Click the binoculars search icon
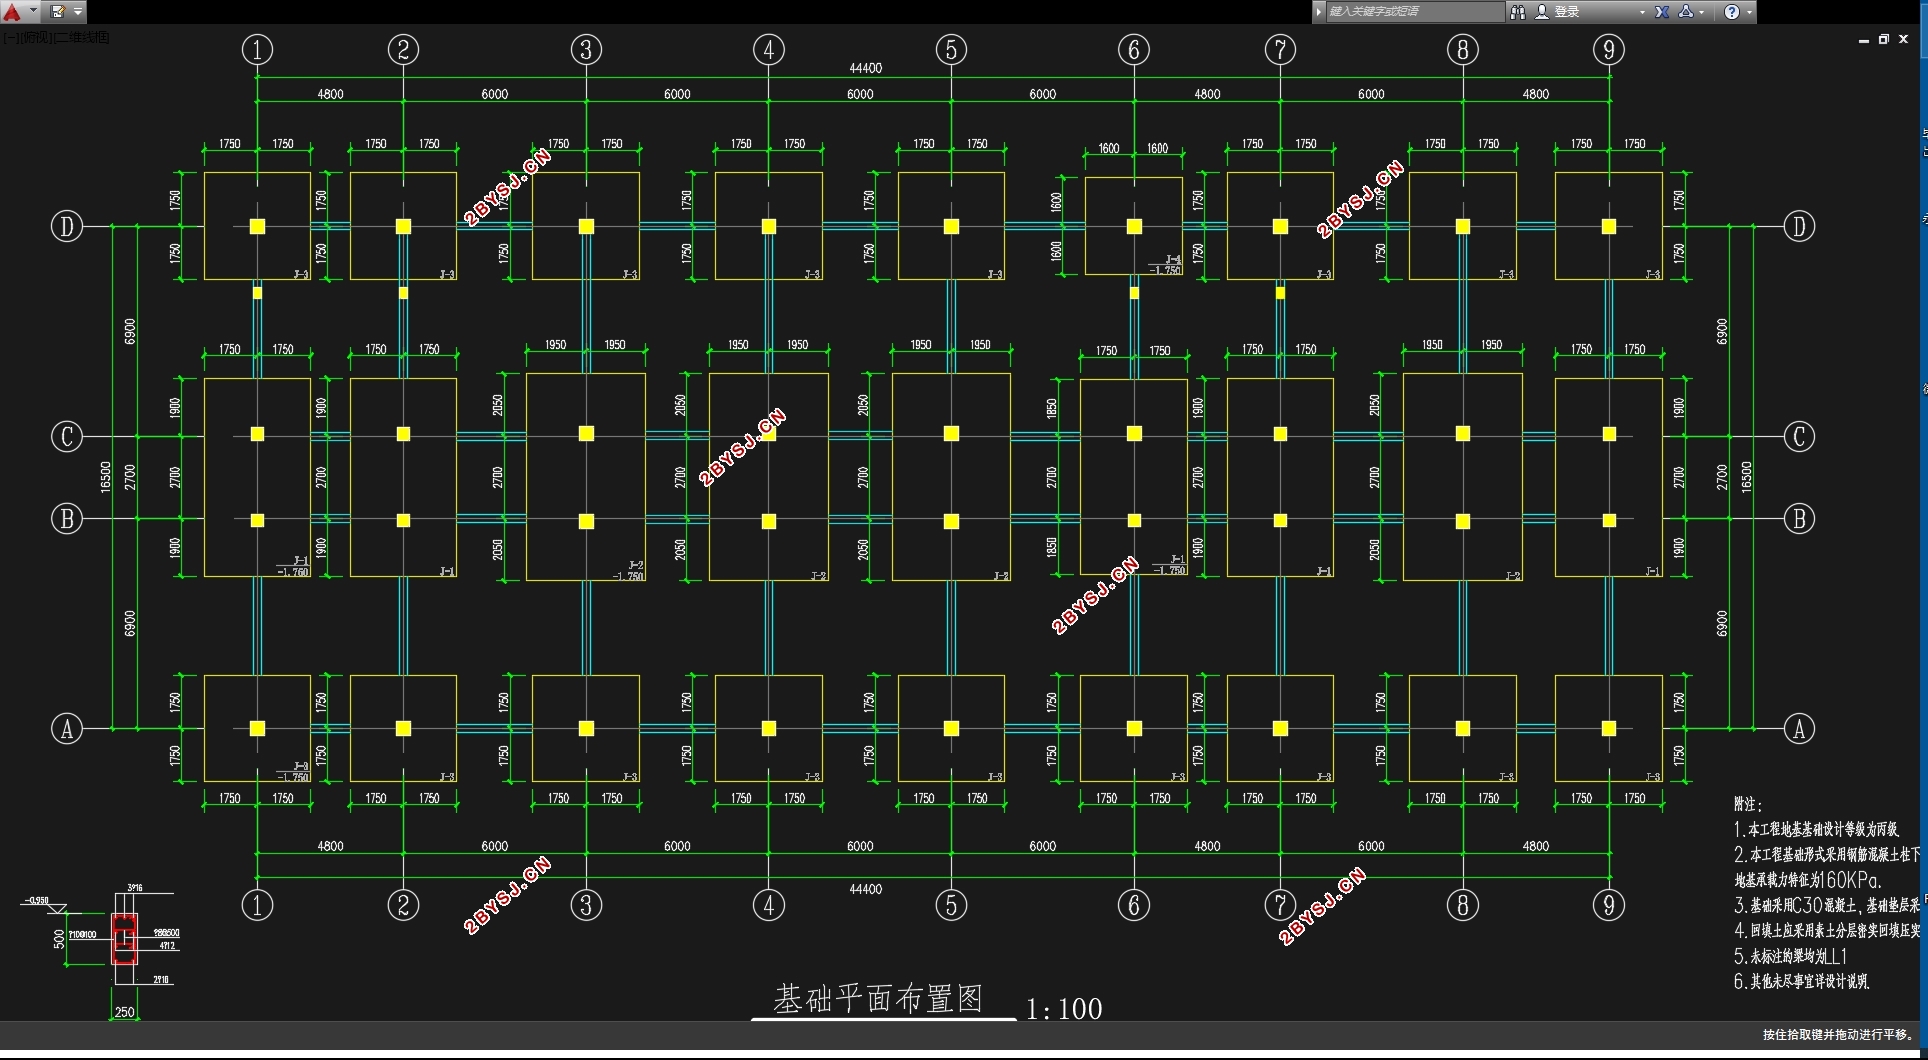This screenshot has height=1060, width=1928. pos(1517,12)
